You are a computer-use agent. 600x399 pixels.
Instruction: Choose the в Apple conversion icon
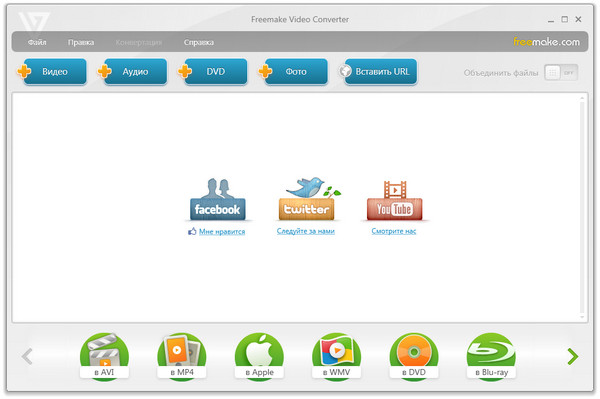[x=259, y=356]
